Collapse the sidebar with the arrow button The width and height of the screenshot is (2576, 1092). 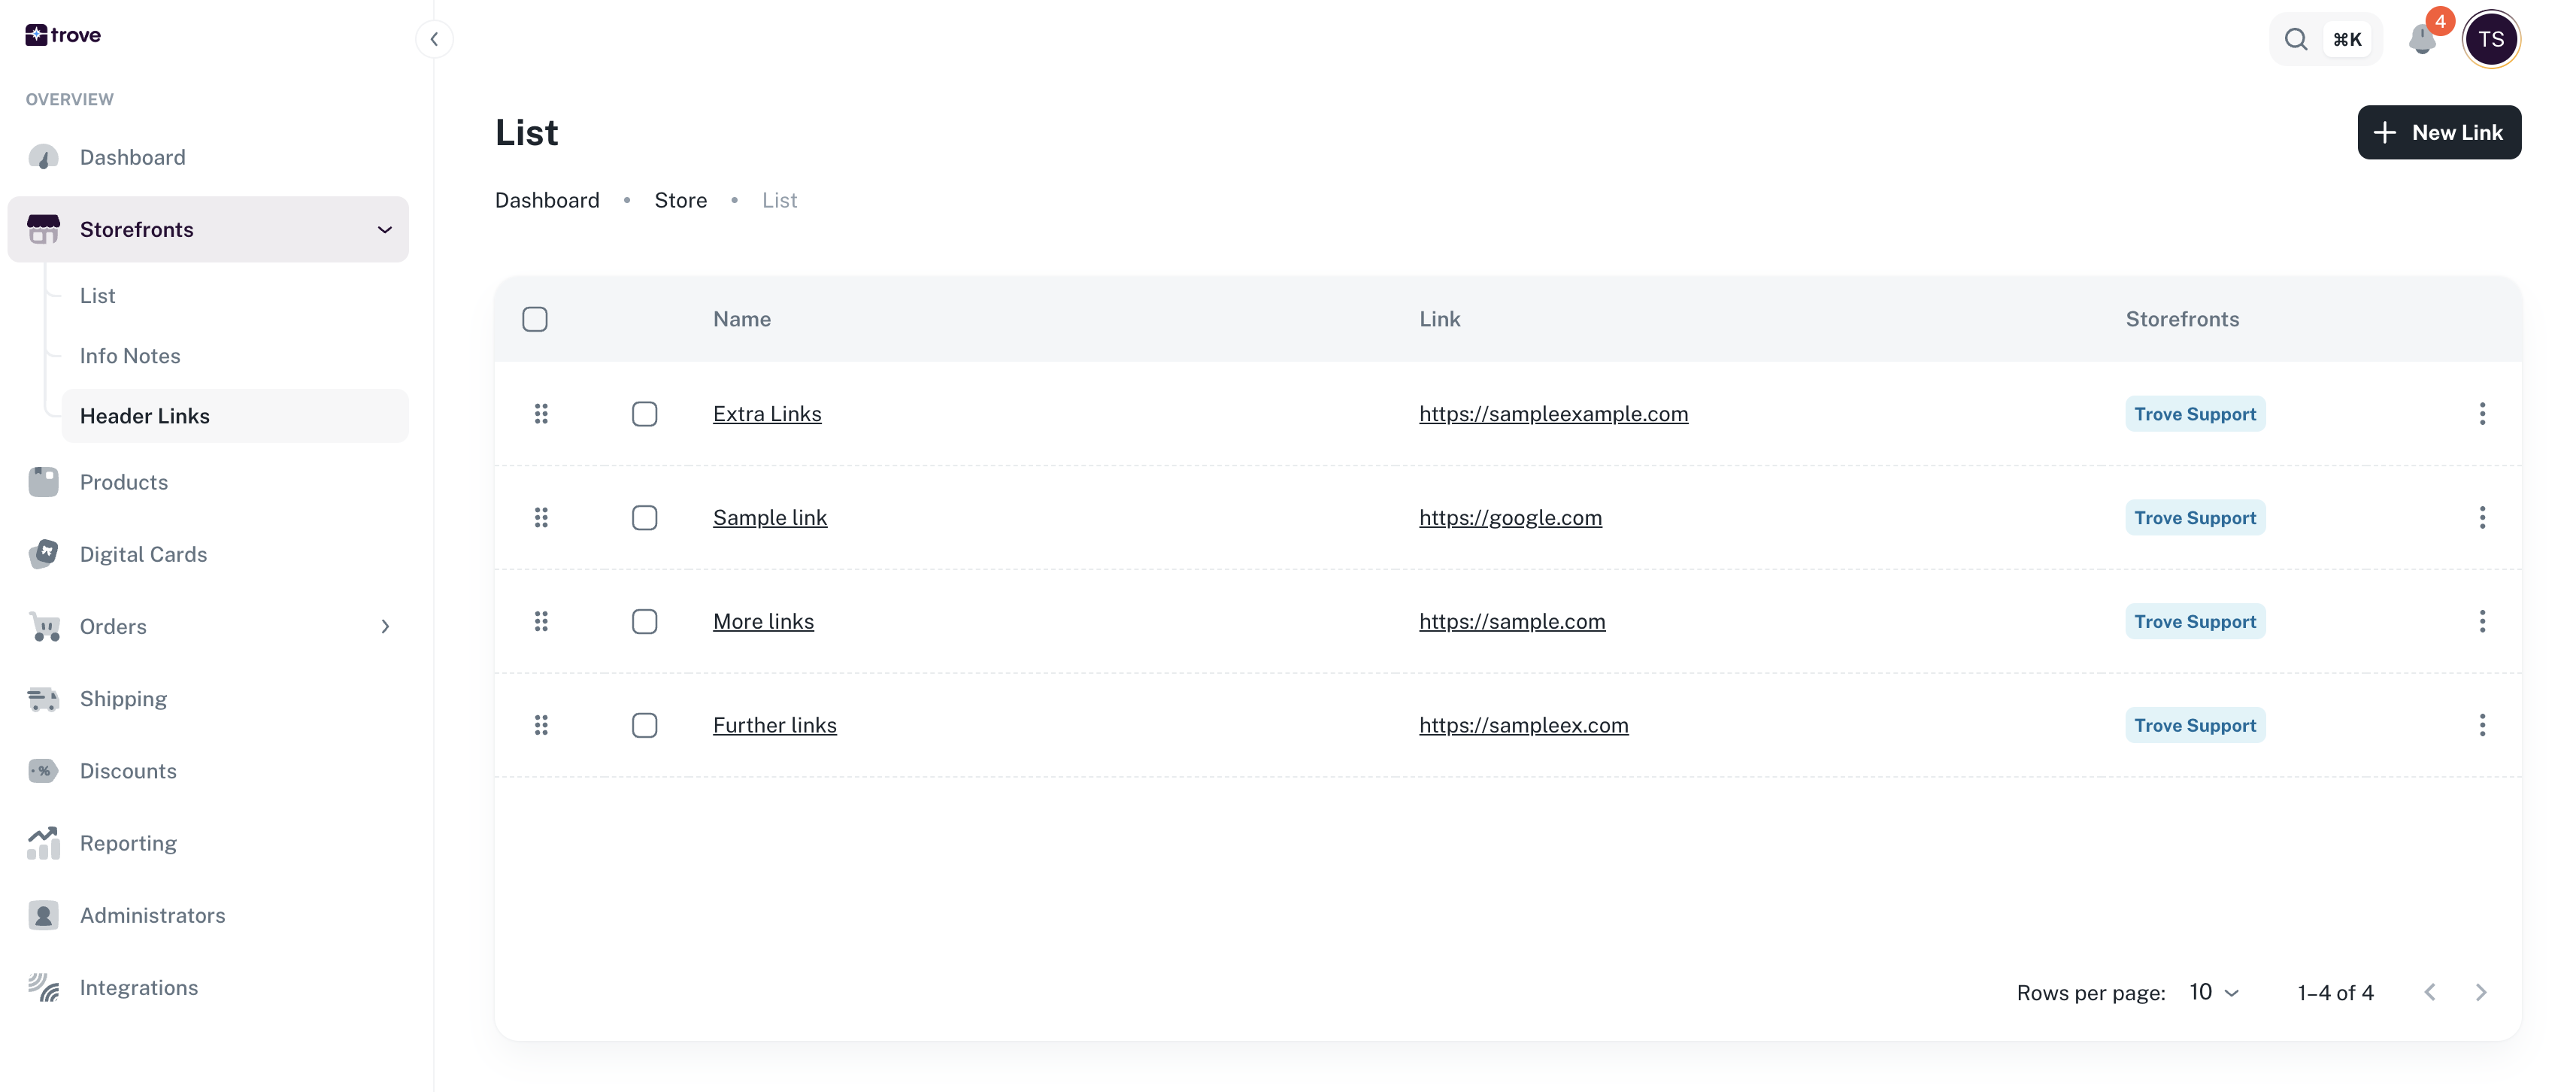434,39
